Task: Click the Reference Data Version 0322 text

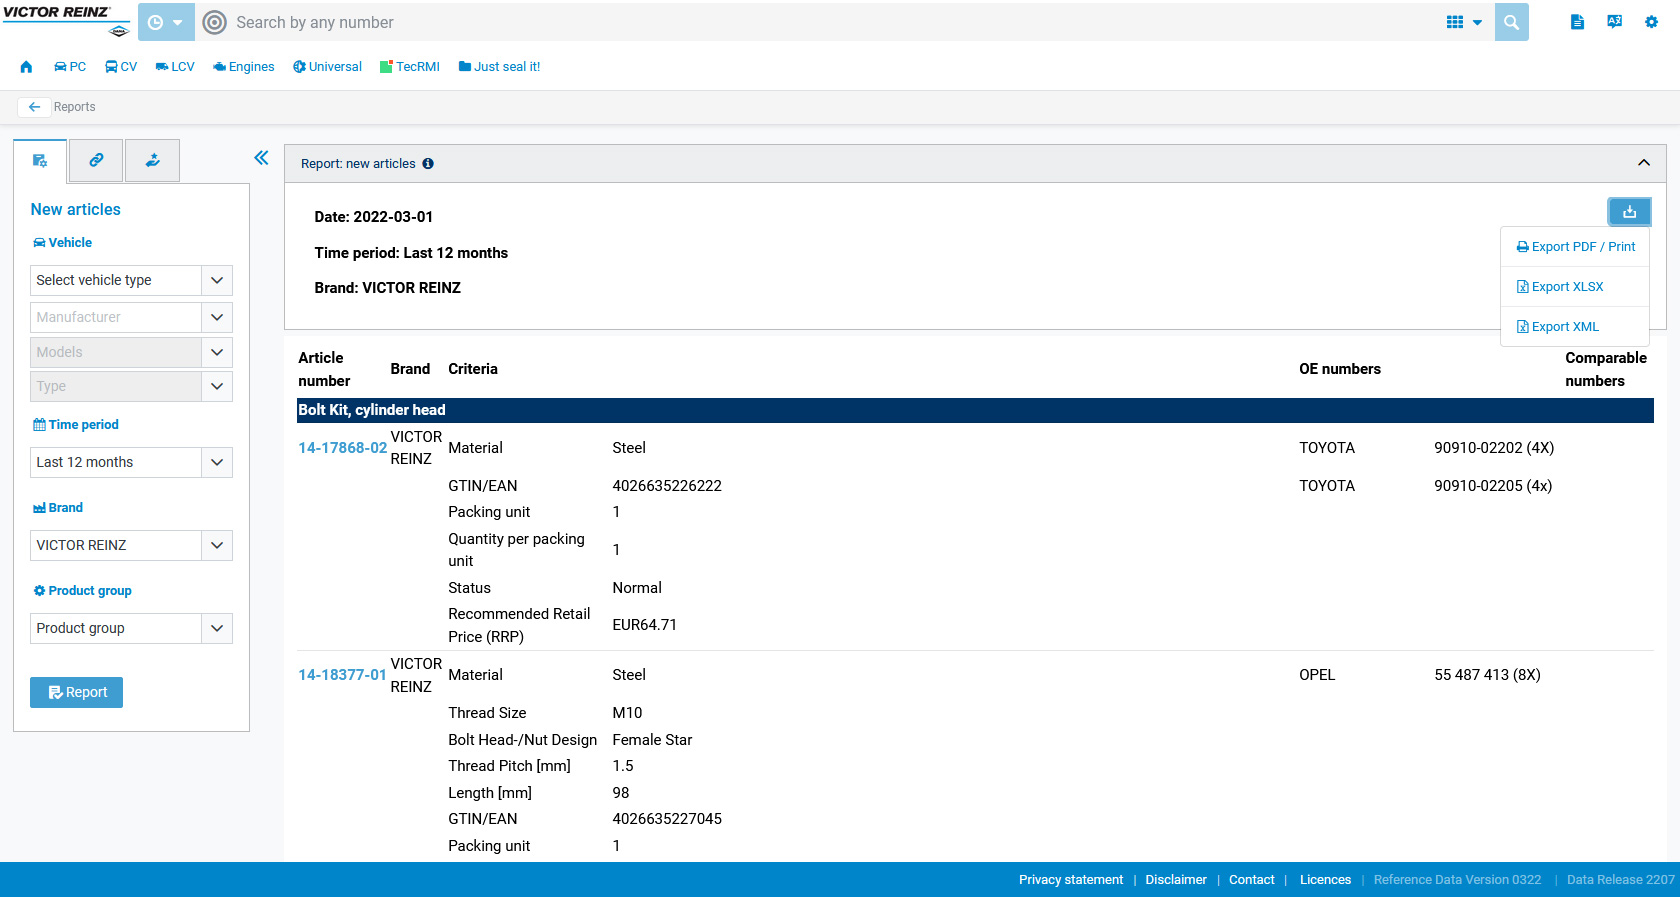Action: coord(1457,880)
